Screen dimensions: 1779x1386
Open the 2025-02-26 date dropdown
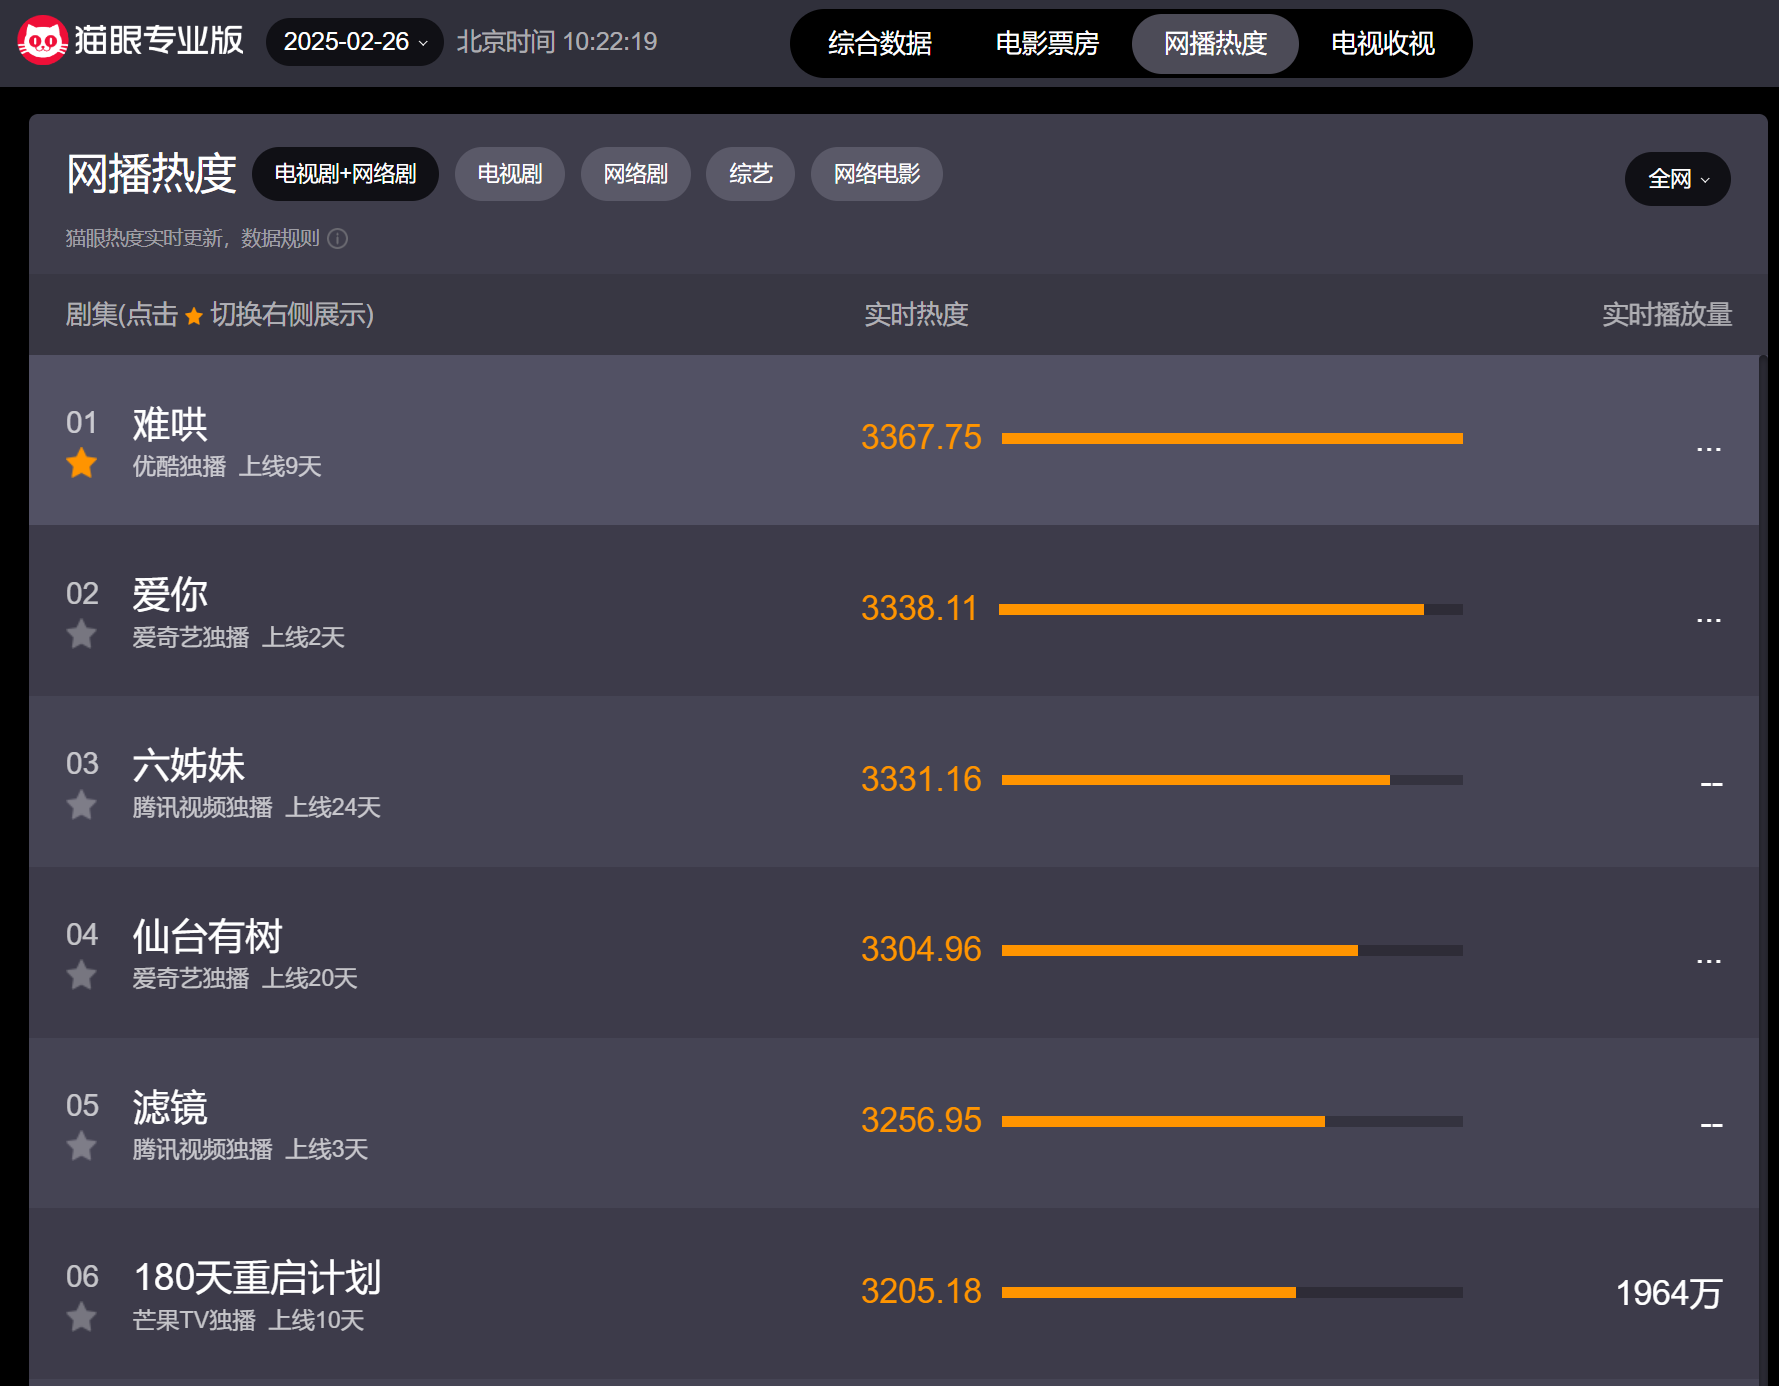(354, 42)
